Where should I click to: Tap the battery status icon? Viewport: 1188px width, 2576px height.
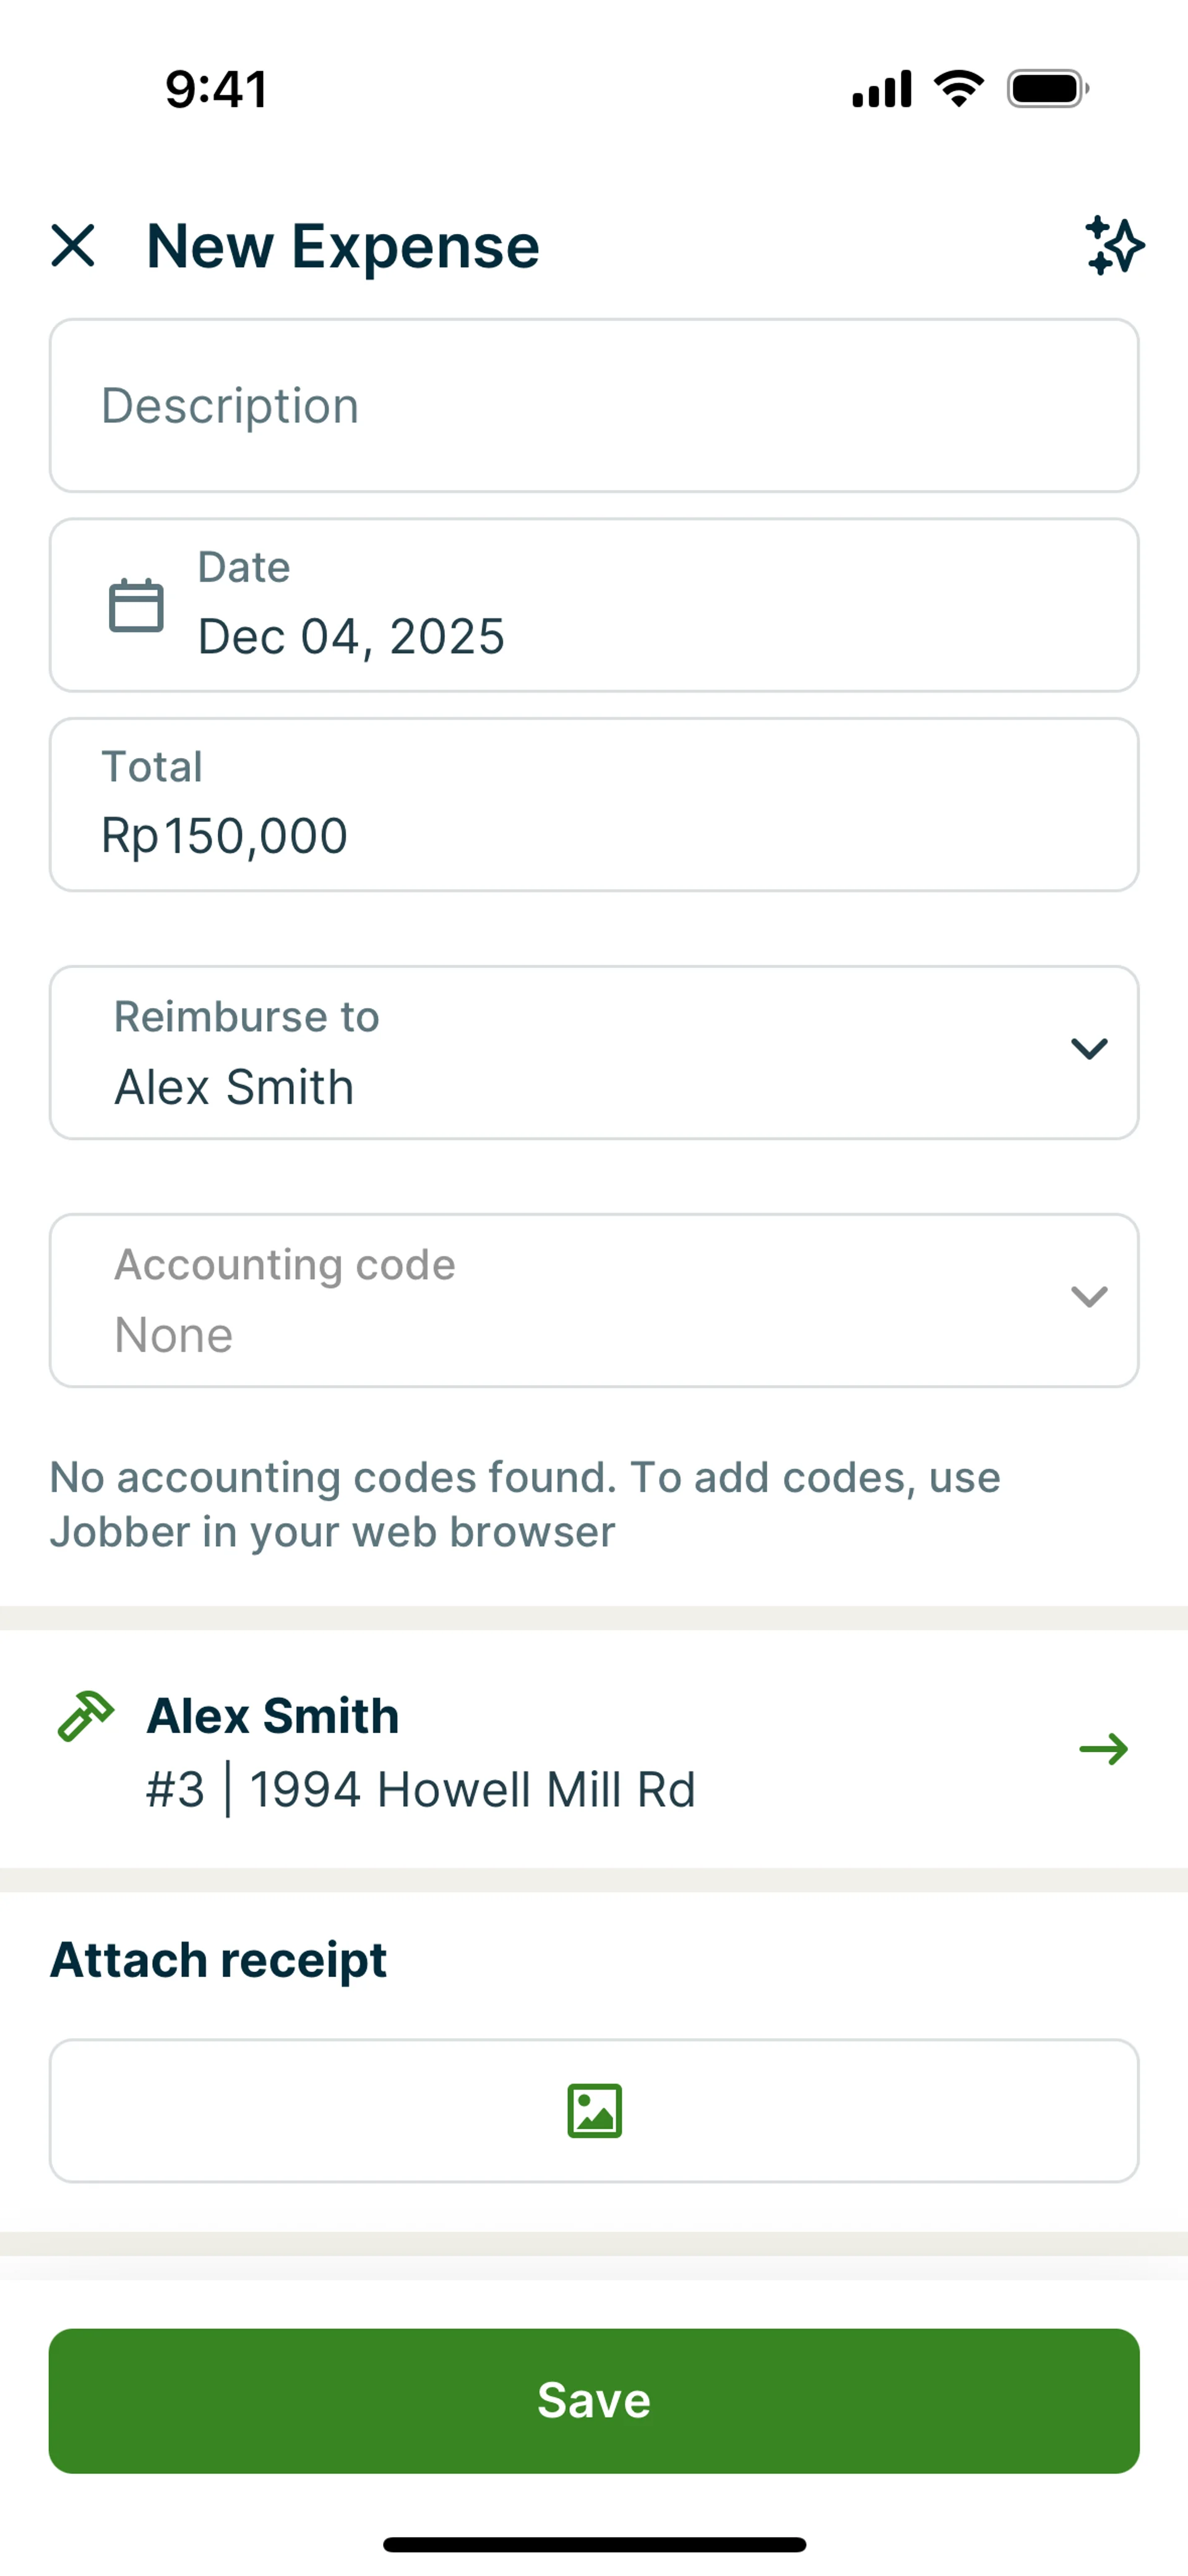point(1047,89)
